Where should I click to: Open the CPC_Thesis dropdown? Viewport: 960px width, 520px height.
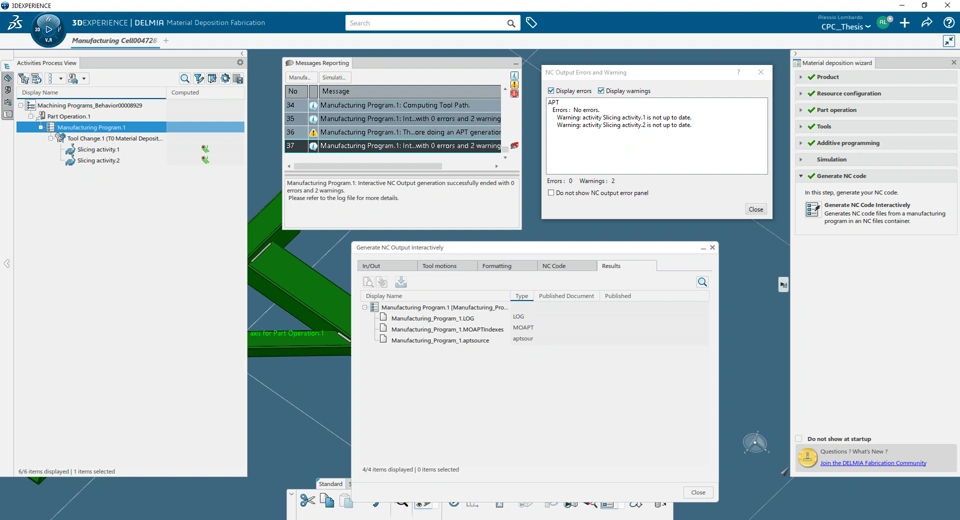pos(846,26)
